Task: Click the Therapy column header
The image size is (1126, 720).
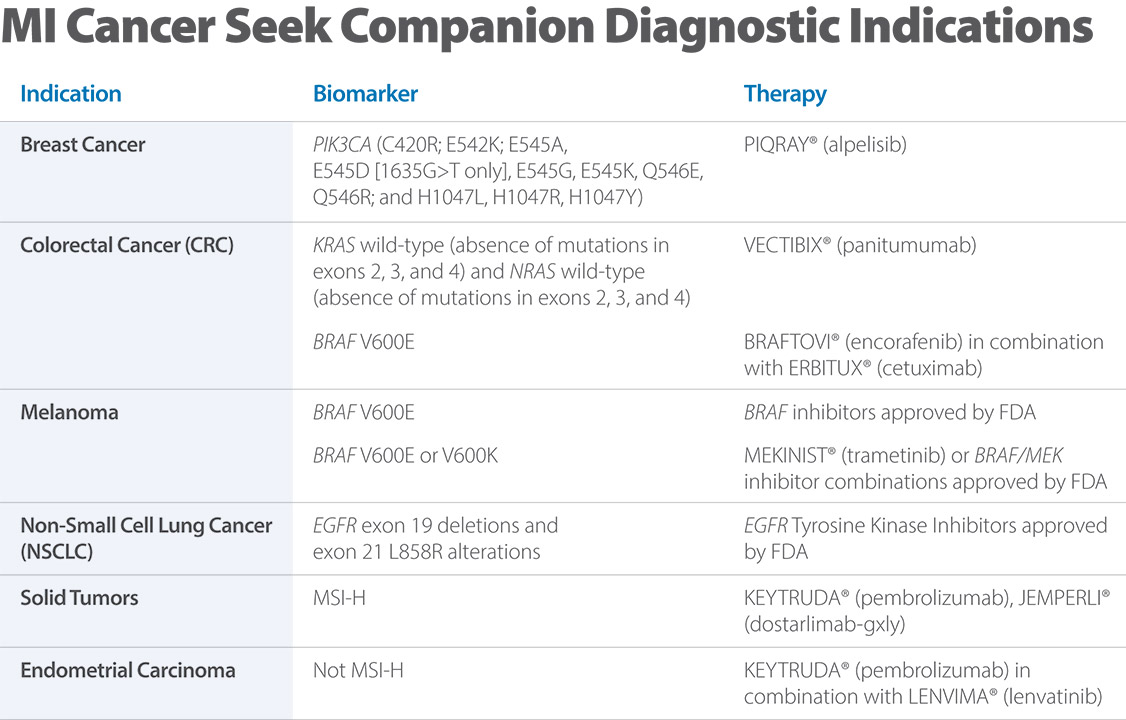Action: [x=785, y=94]
